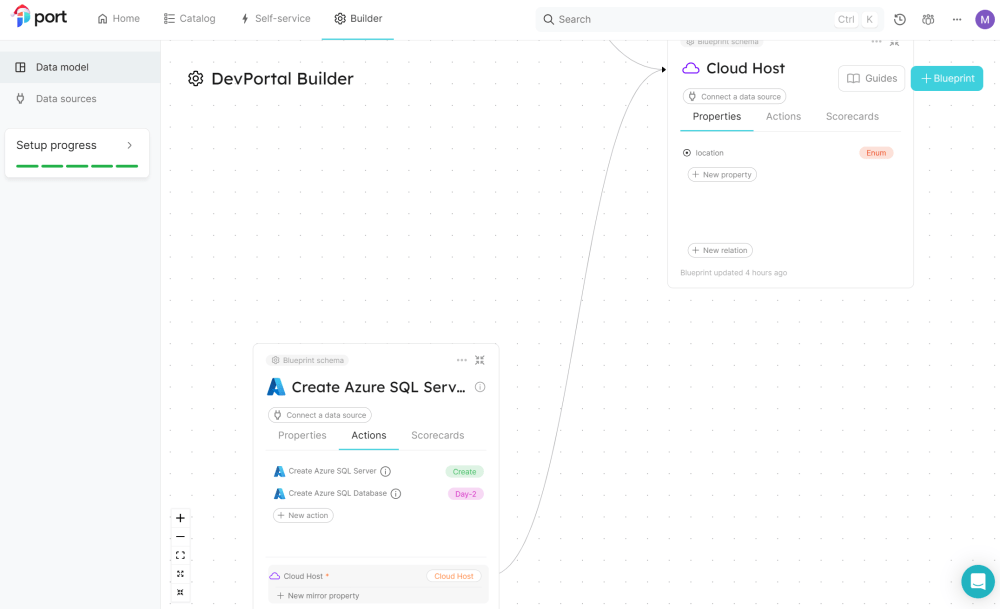The width and height of the screenshot is (1000, 609).
Task: Click the fit-to-screen icon on canvas controls
Action: pos(180,555)
